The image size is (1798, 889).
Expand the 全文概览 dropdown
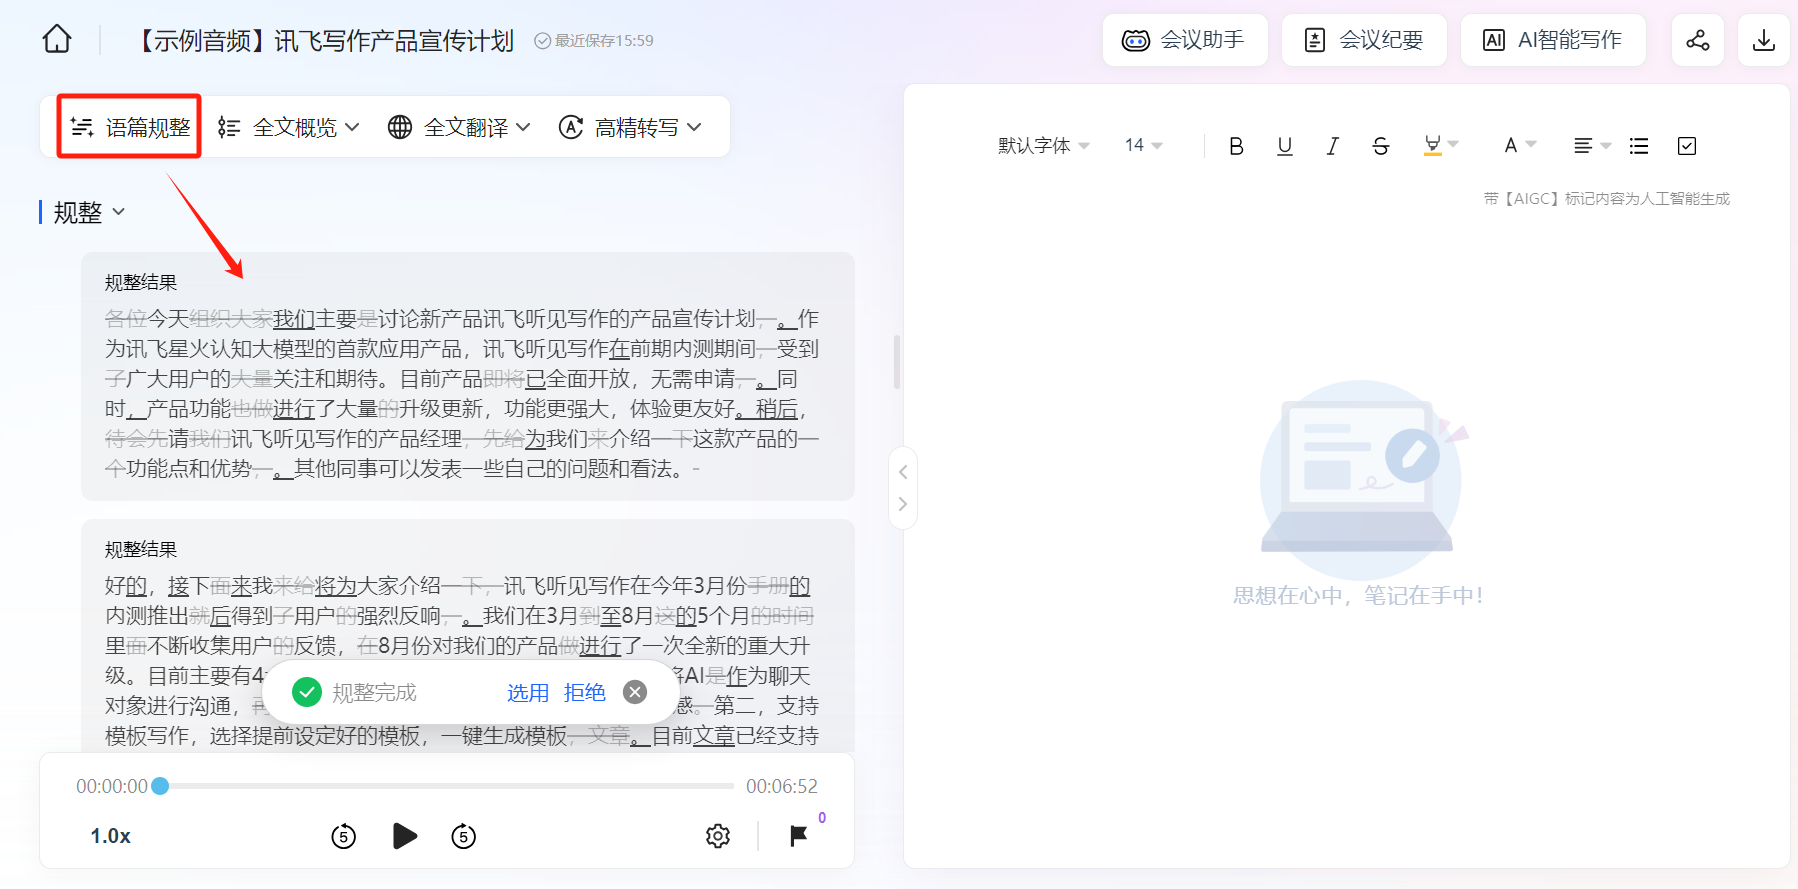pos(288,127)
